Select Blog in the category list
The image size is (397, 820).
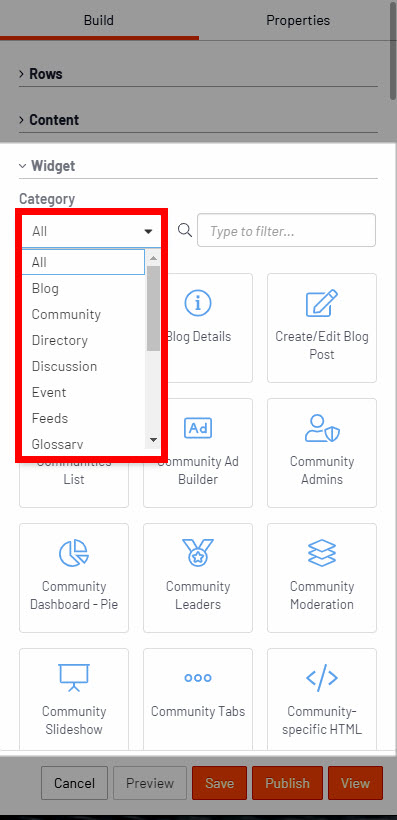83,288
